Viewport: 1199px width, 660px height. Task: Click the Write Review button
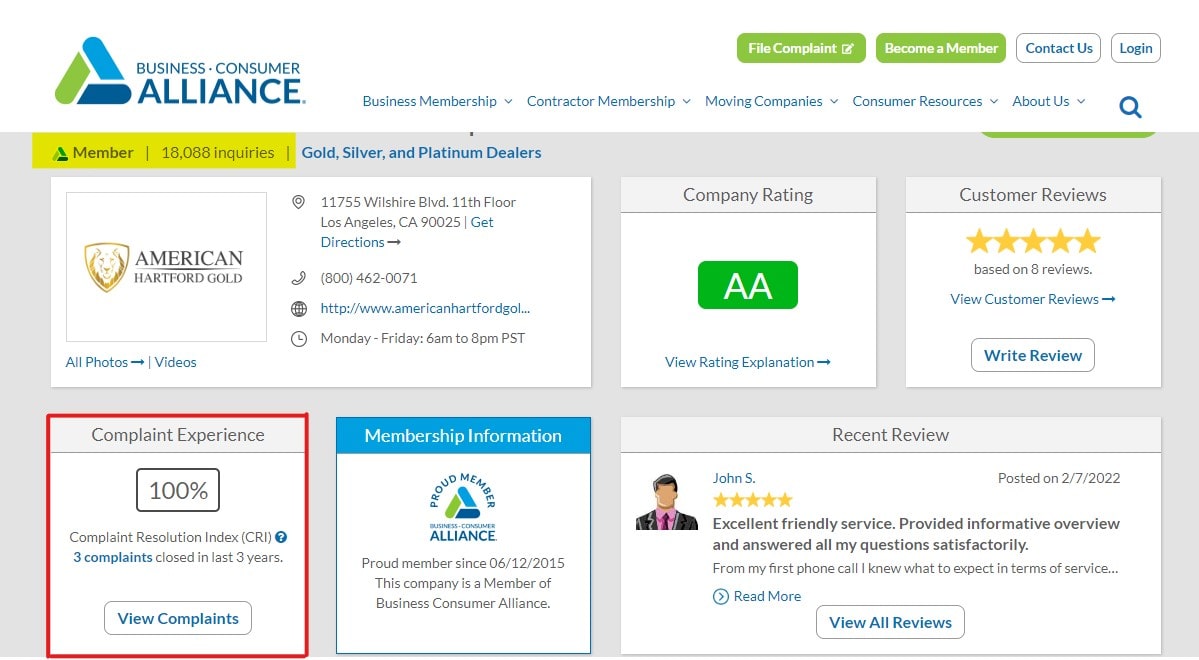[1033, 355]
